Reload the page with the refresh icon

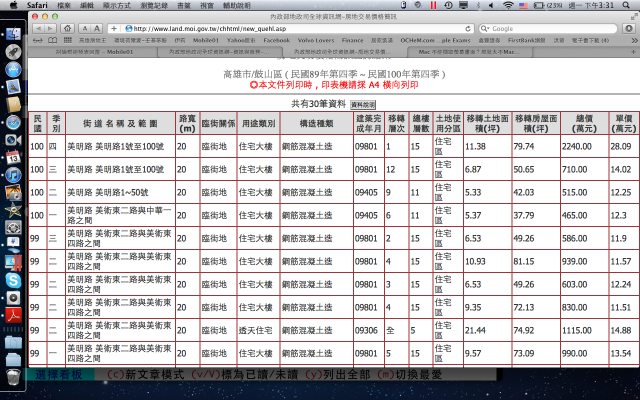[468, 29]
